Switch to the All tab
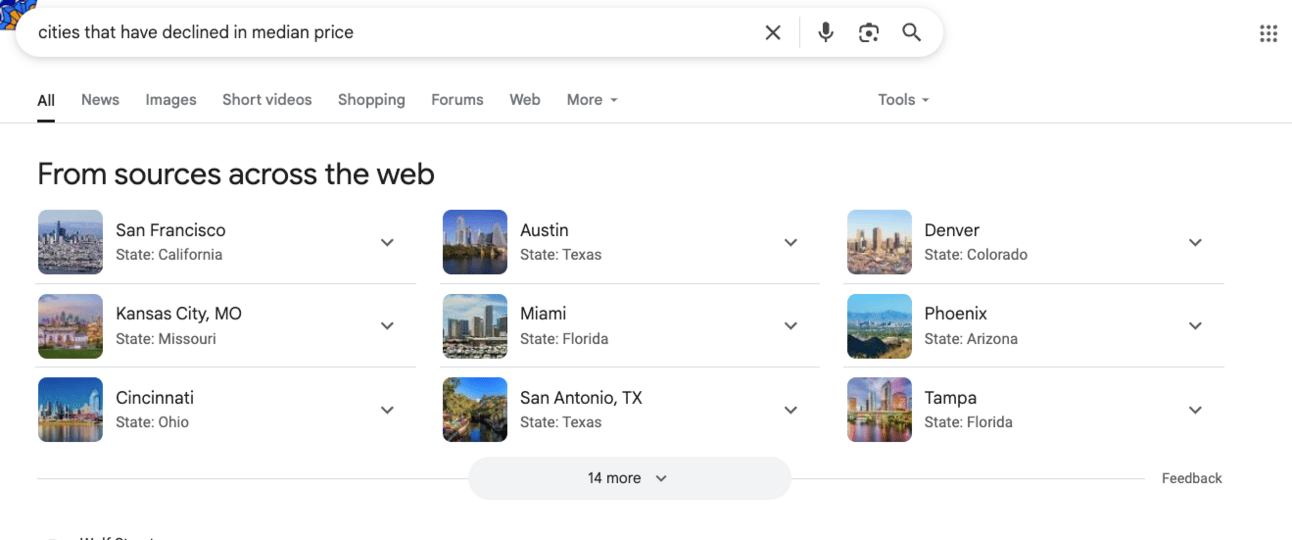 click(x=46, y=100)
